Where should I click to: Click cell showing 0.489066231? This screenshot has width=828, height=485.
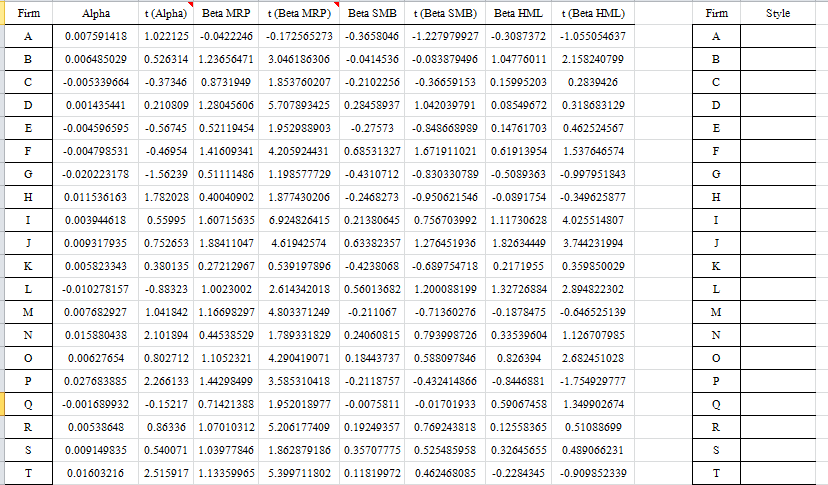pos(593,450)
